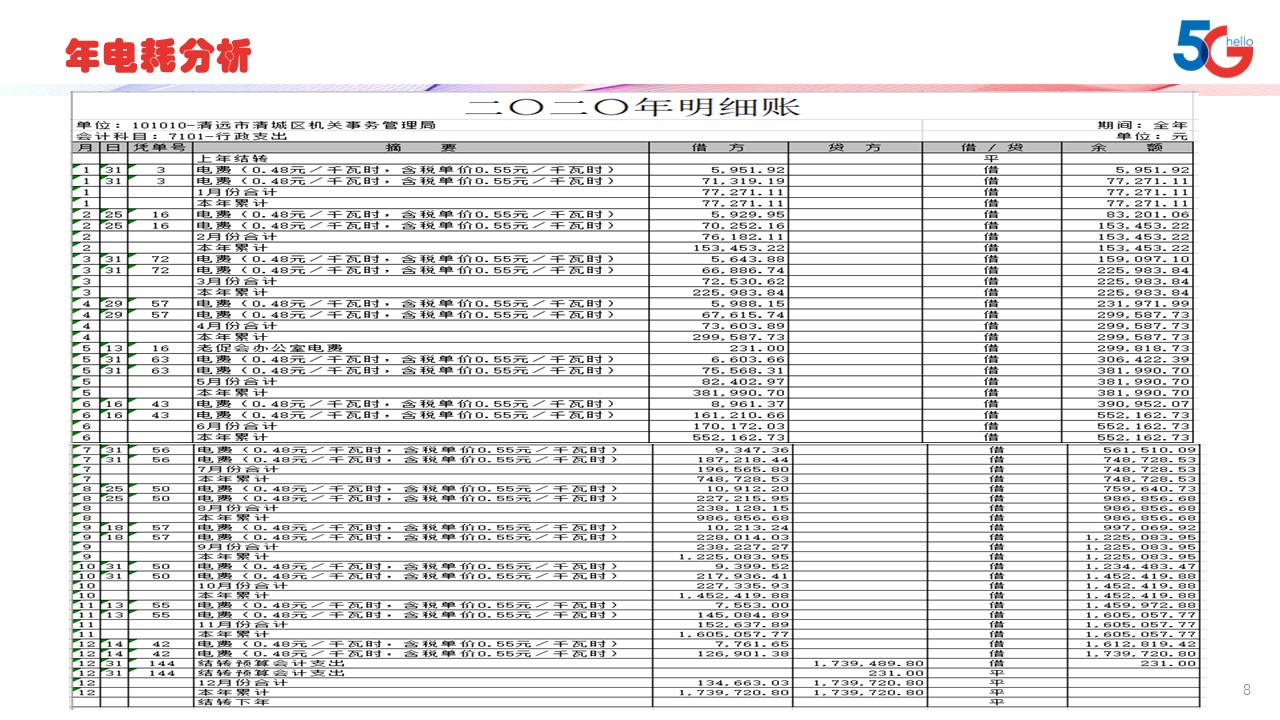This screenshot has height=720, width=1280.
Task: Click the 借/贷 column header
Action: 992,147
